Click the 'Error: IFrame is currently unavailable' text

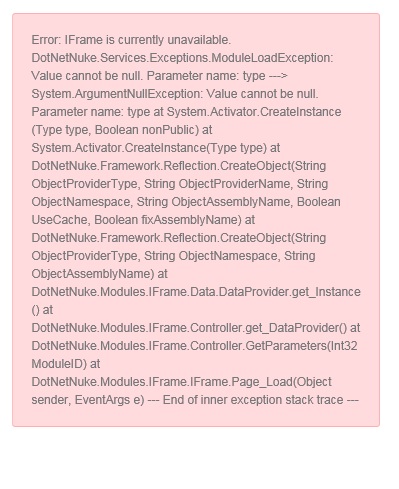[x=131, y=40]
